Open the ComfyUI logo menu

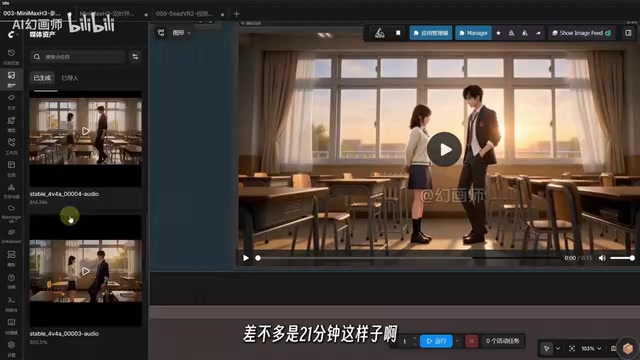pos(11,35)
